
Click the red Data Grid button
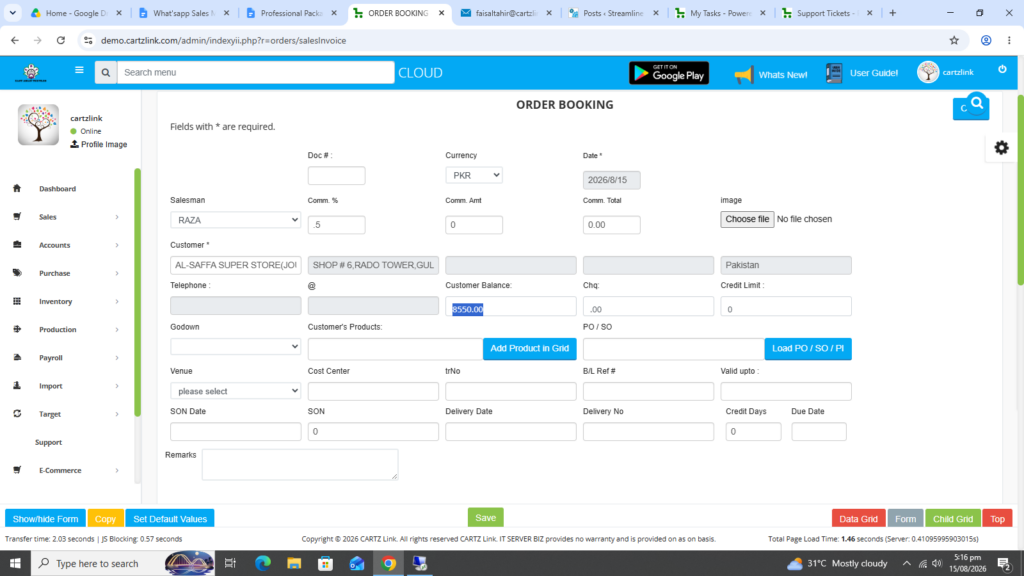pos(858,519)
